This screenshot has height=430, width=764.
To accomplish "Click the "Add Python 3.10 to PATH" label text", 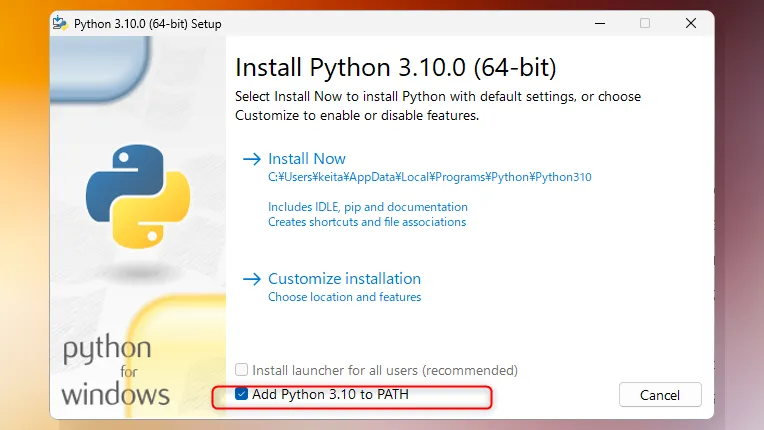I will coord(330,395).
